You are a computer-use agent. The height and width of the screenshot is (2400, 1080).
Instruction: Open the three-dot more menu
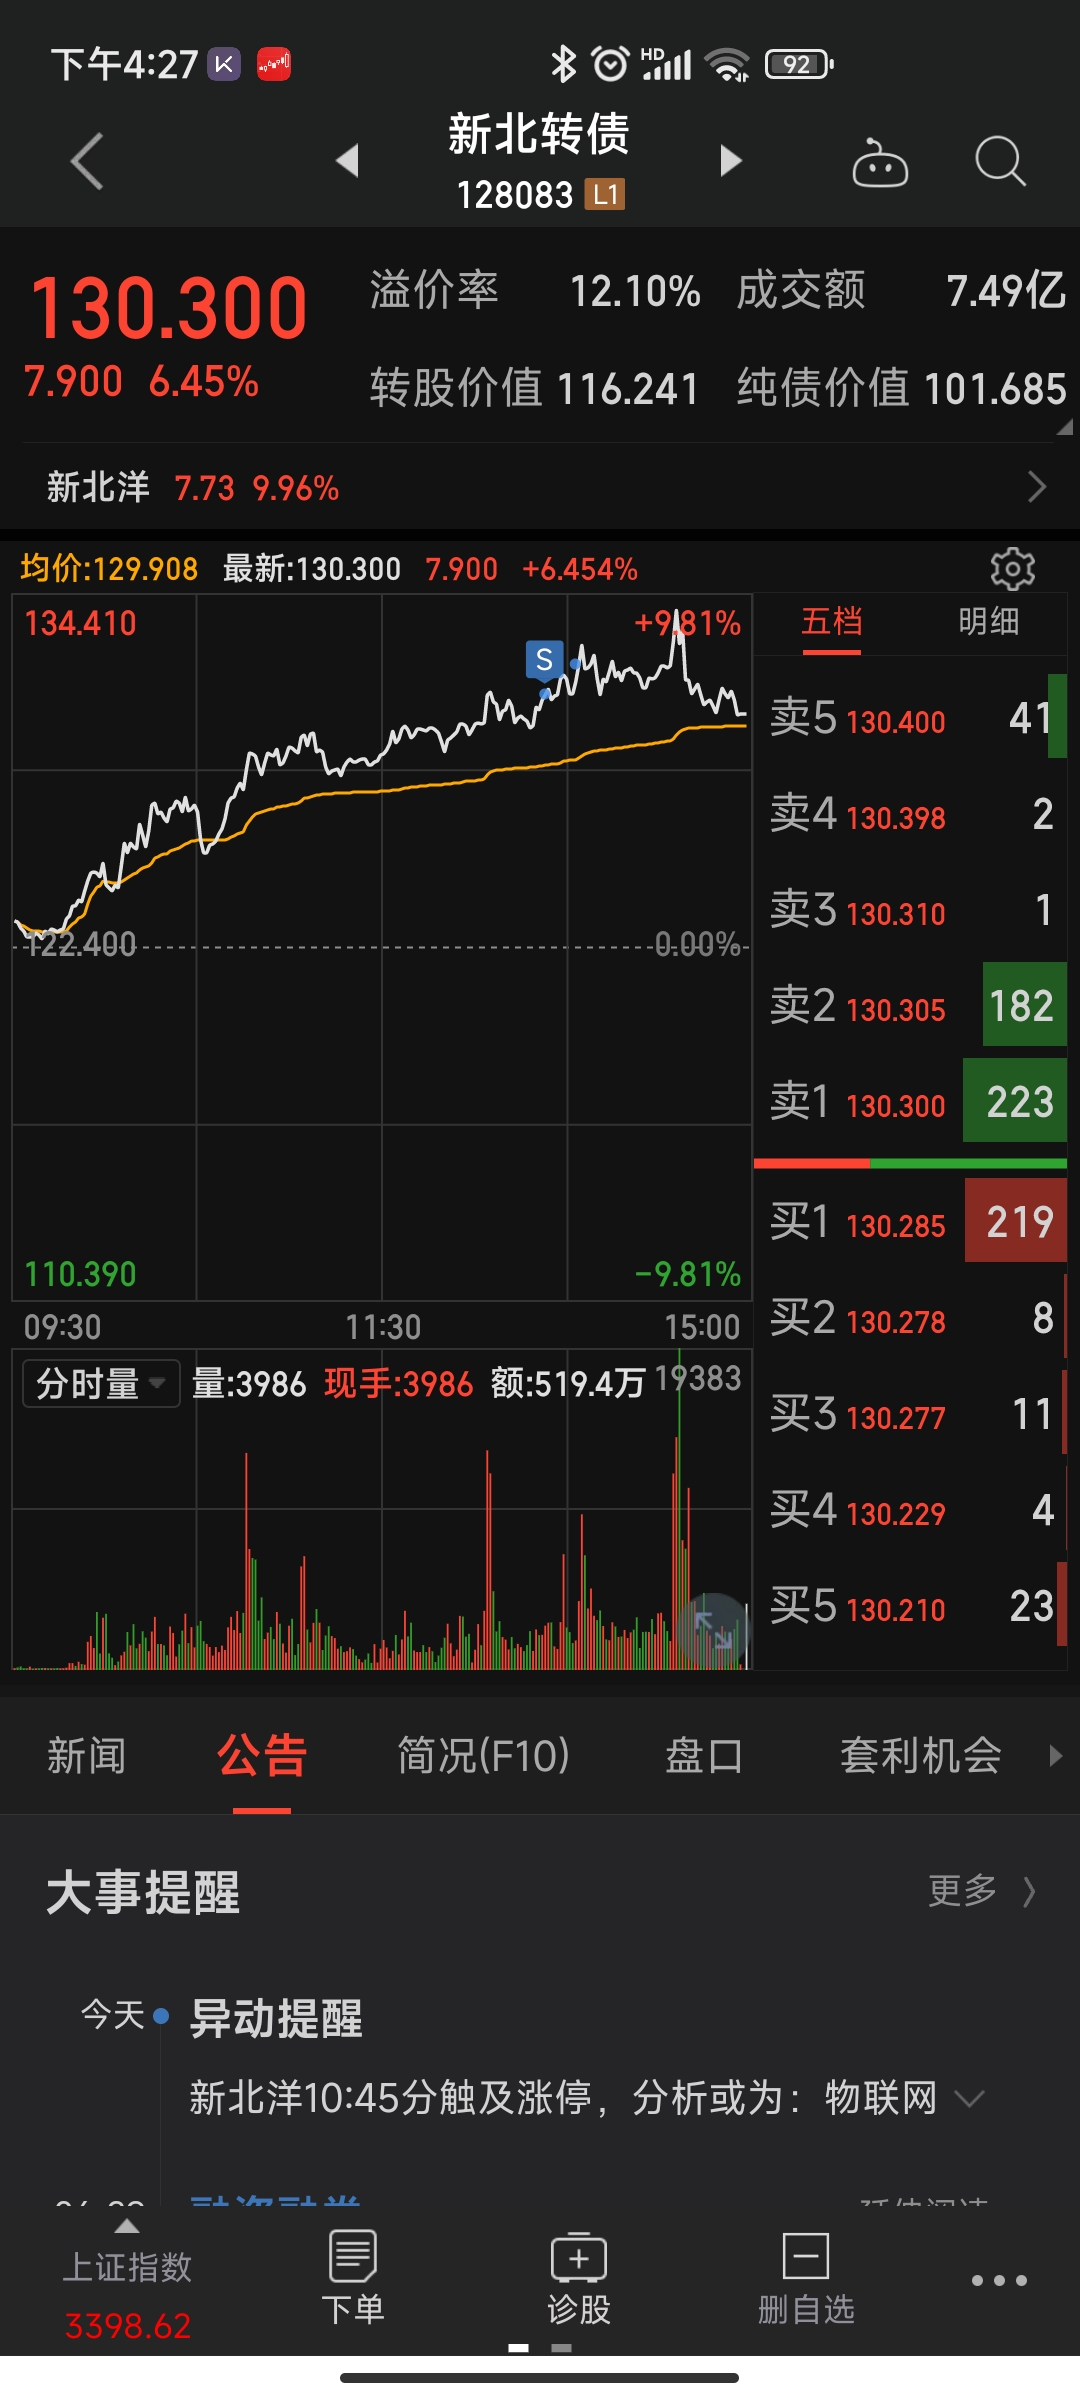point(999,2280)
